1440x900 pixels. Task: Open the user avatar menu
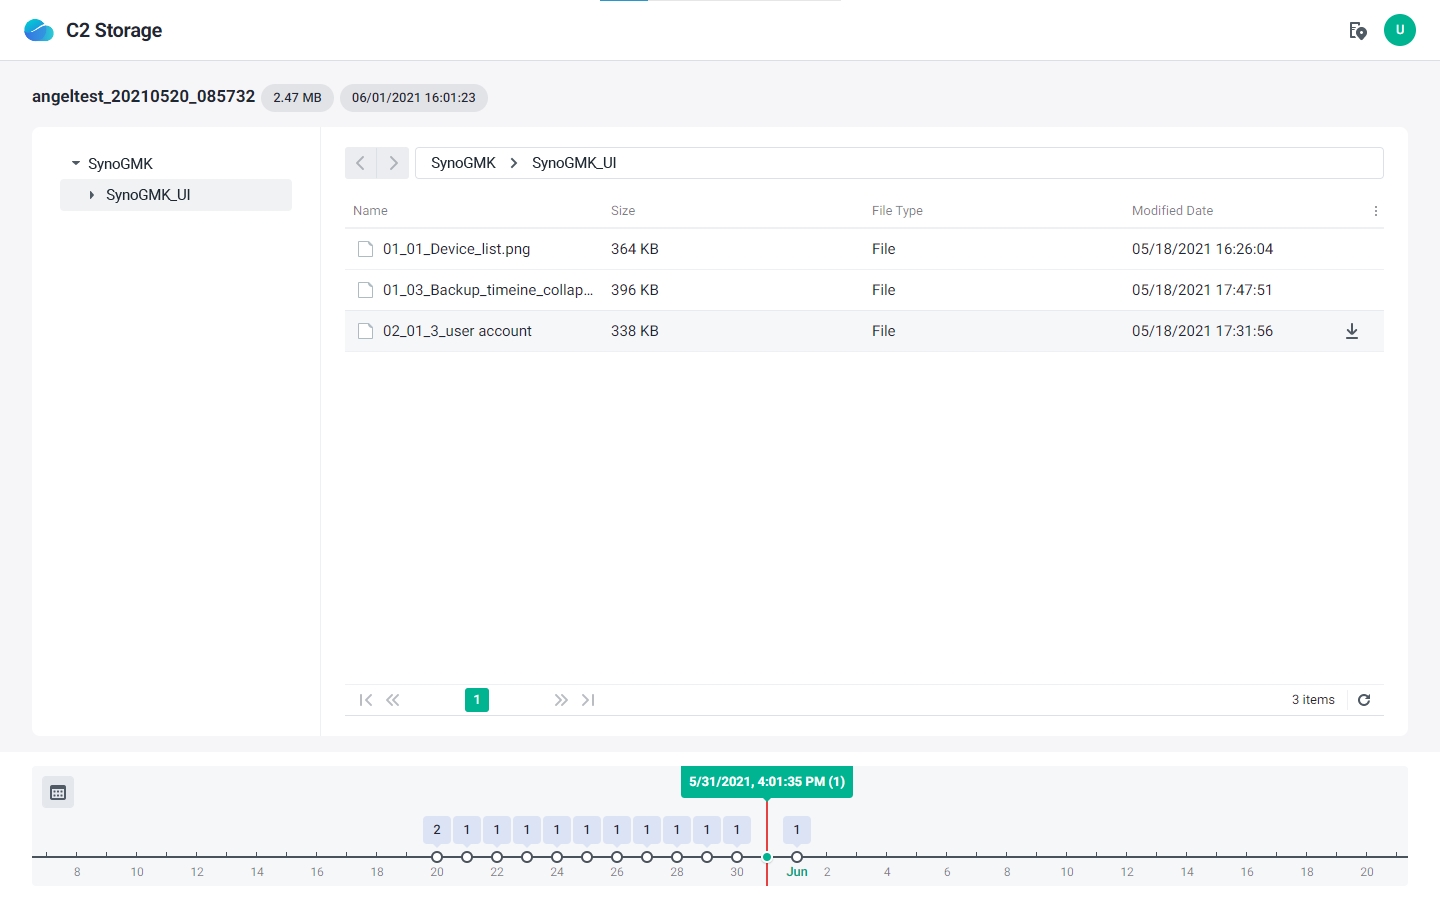click(1399, 30)
